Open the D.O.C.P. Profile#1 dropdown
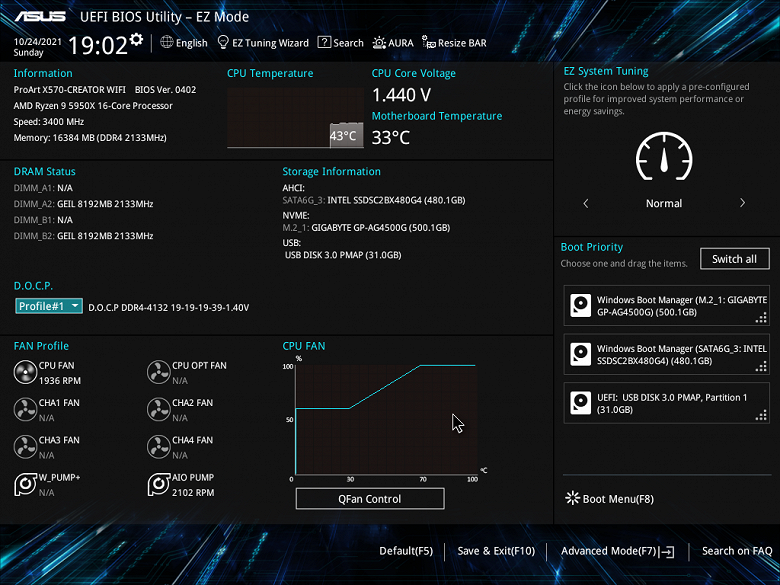Viewport: 780px width, 585px height. click(x=49, y=306)
